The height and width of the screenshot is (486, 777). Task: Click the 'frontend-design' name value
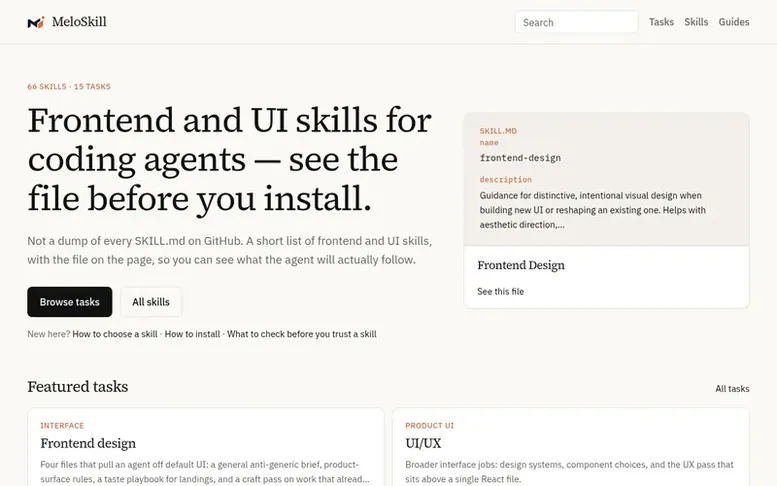coord(520,158)
